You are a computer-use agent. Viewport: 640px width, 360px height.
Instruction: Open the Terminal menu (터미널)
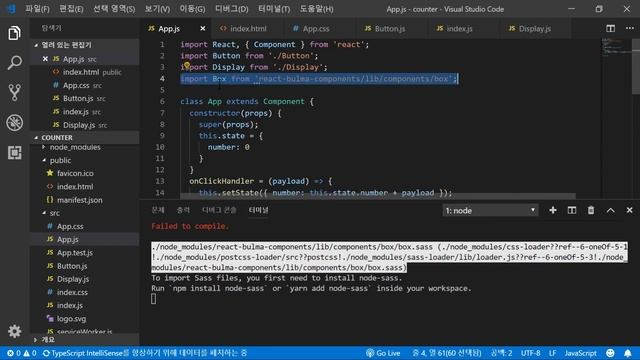[274, 9]
